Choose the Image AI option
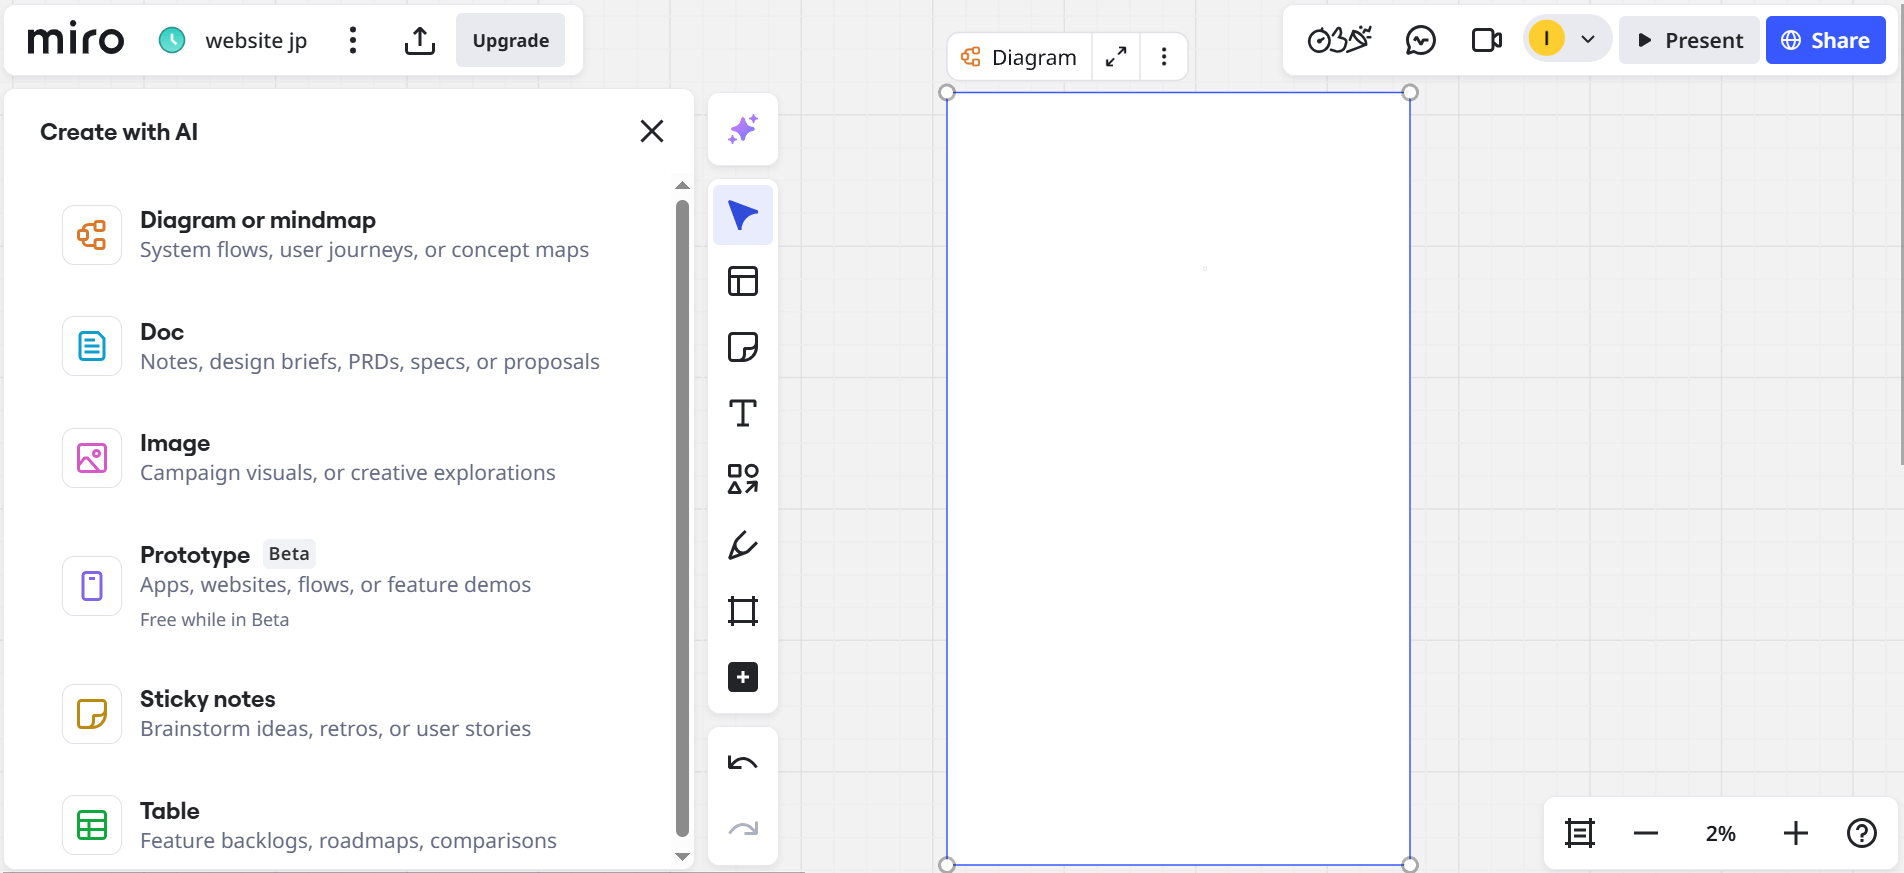This screenshot has width=1904, height=873. pos(340,458)
